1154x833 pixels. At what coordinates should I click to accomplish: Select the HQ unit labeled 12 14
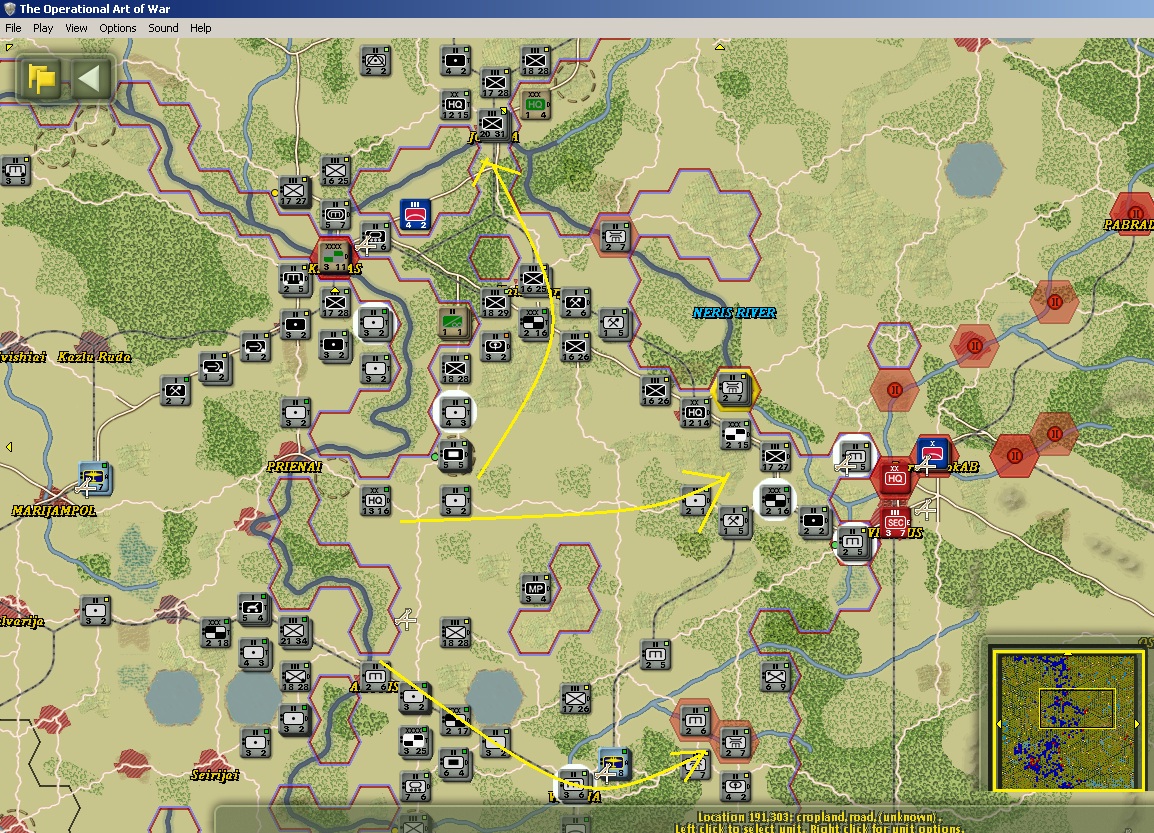pyautogui.click(x=695, y=413)
